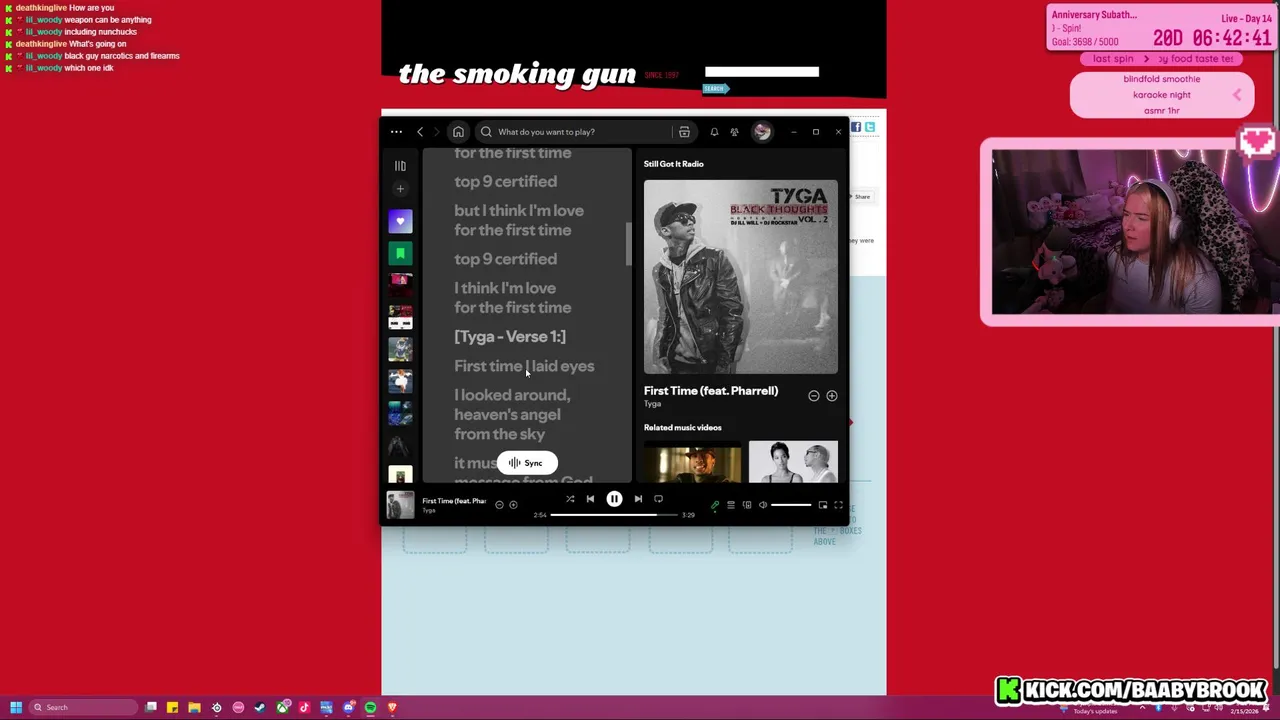Image resolution: width=1280 pixels, height=720 pixels.
Task: Open the Windows Start menu
Action: [16, 707]
